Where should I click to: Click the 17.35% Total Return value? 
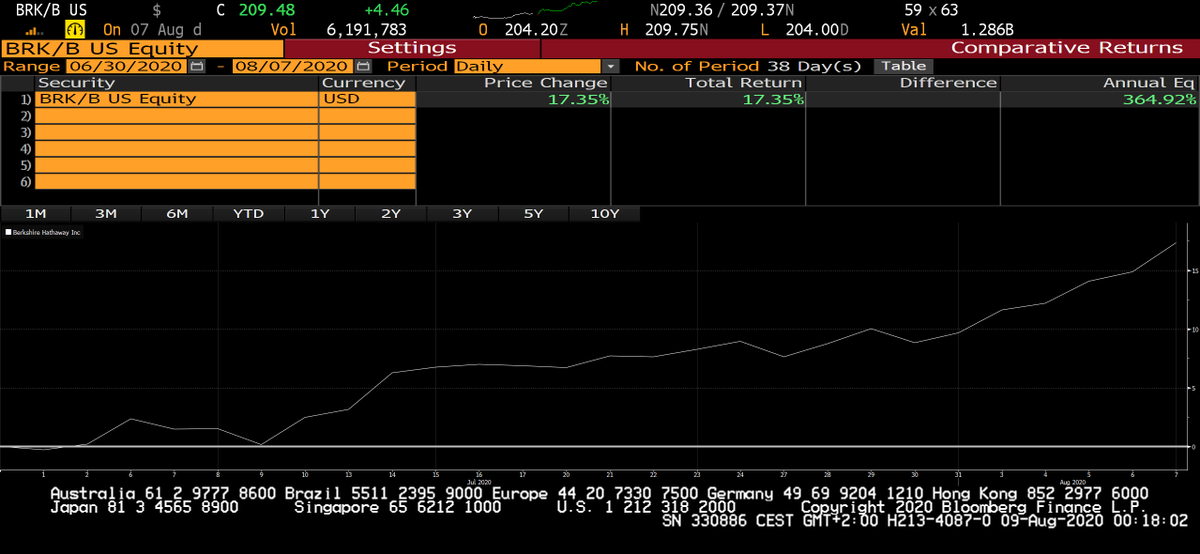[773, 99]
